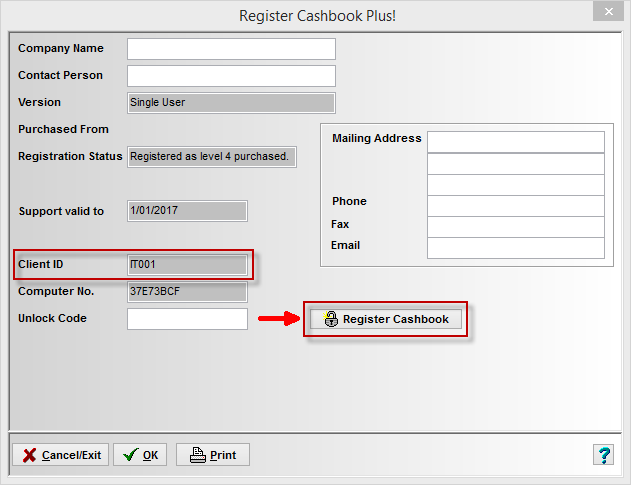
Task: Click the printer icon on Print button
Action: (x=198, y=455)
